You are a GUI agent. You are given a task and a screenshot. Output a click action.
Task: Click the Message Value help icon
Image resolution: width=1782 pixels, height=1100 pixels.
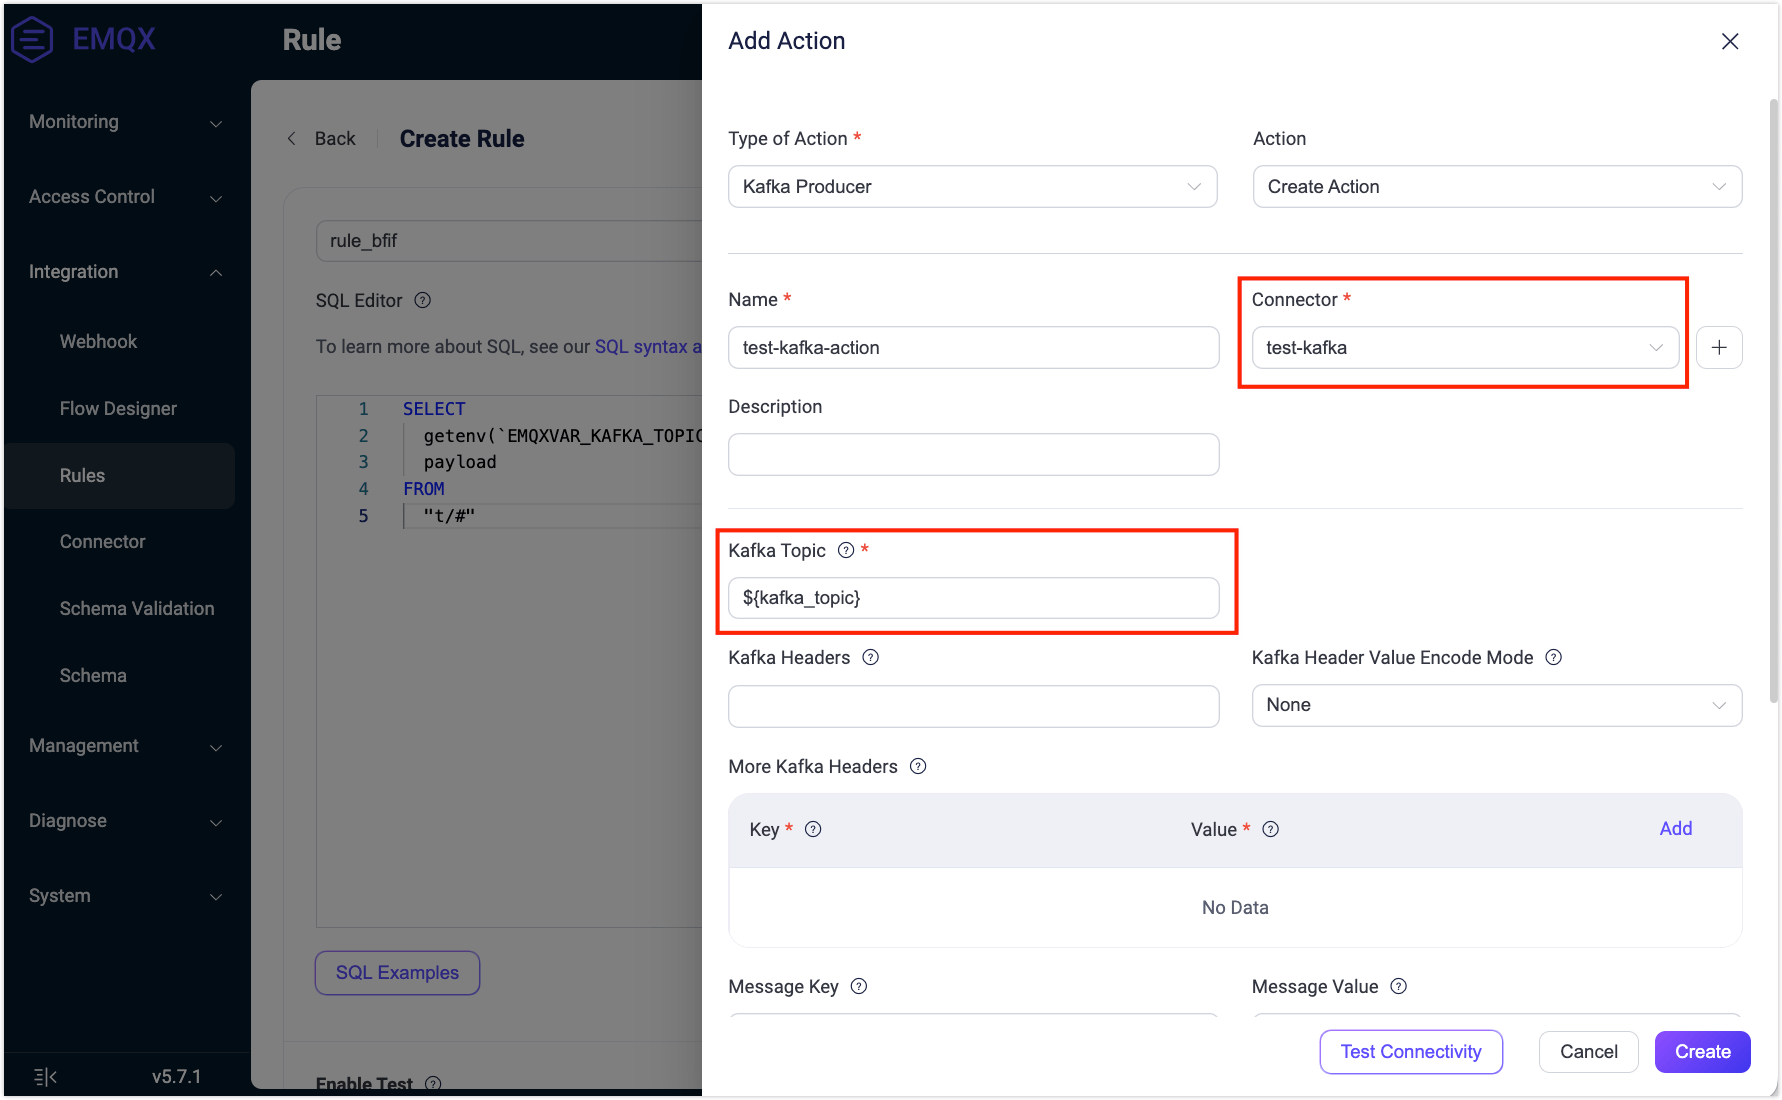tap(1398, 986)
